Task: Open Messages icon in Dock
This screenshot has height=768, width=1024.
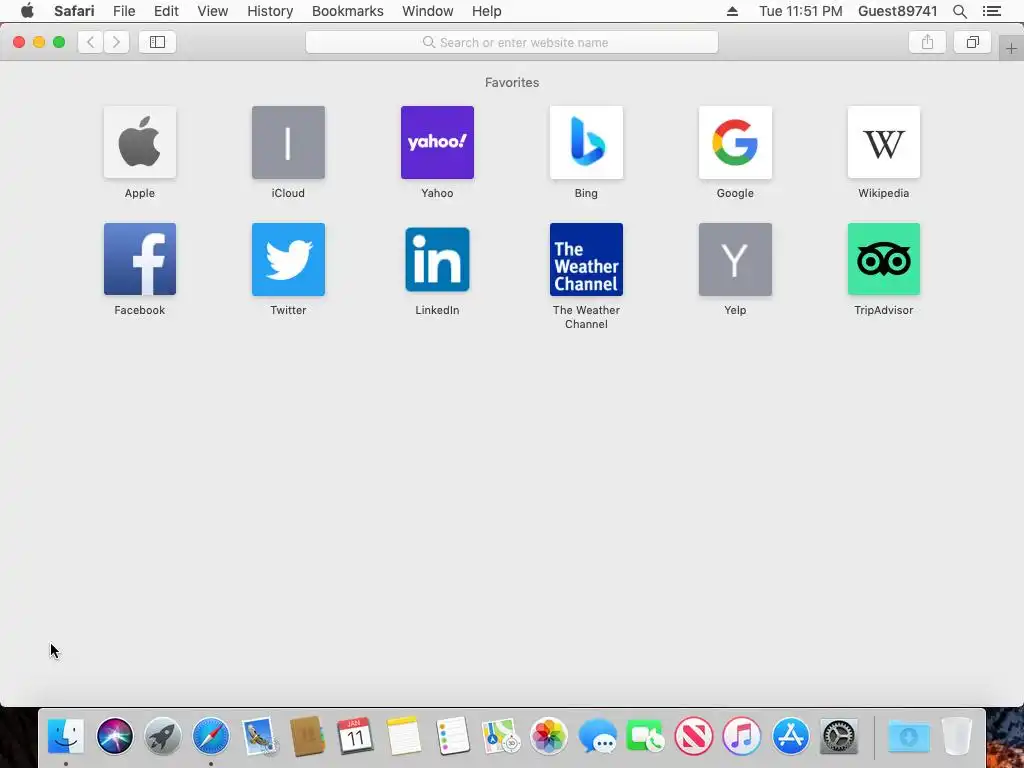Action: click(597, 736)
